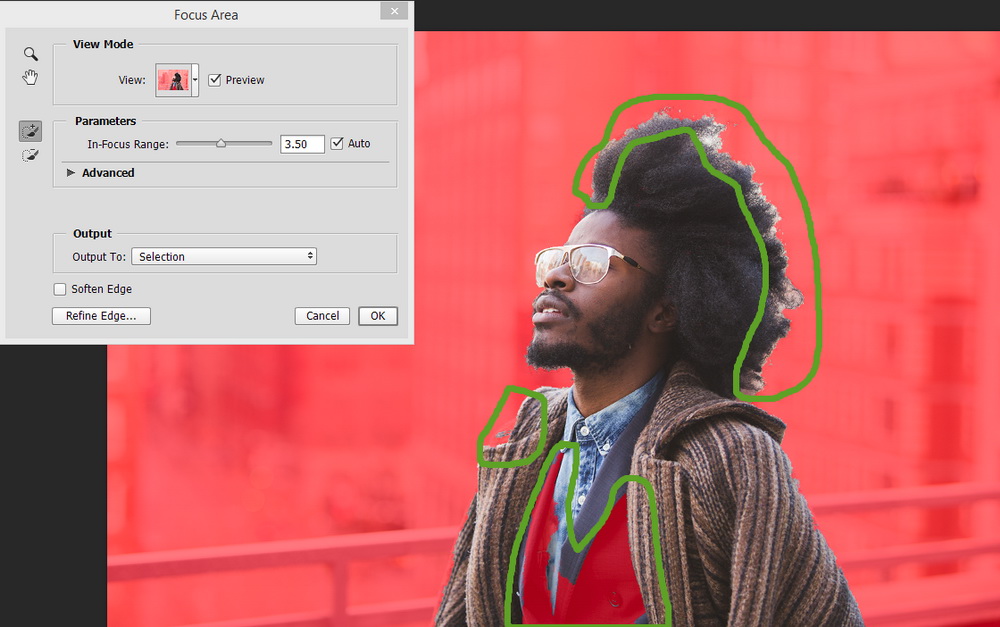The height and width of the screenshot is (627, 1000).
Task: Expand the Advanced parameters section
Action: [x=71, y=173]
